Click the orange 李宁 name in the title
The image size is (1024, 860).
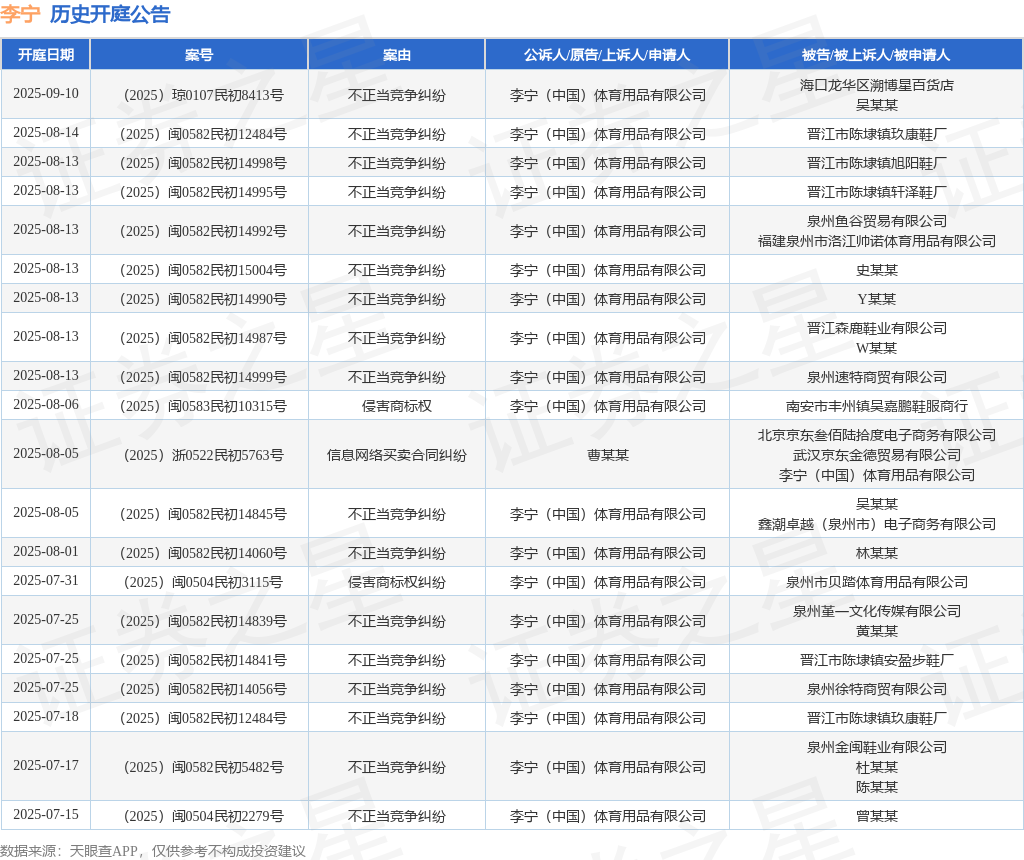click(x=20, y=14)
